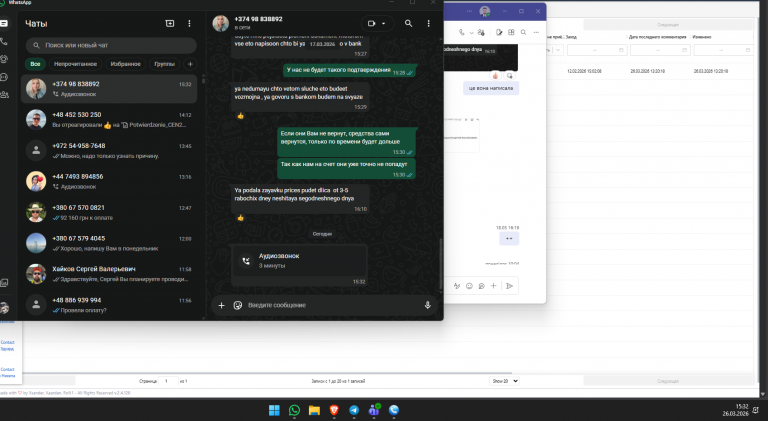Select the 'Группы' chat filter
The height and width of the screenshot is (421, 768).
(165, 64)
